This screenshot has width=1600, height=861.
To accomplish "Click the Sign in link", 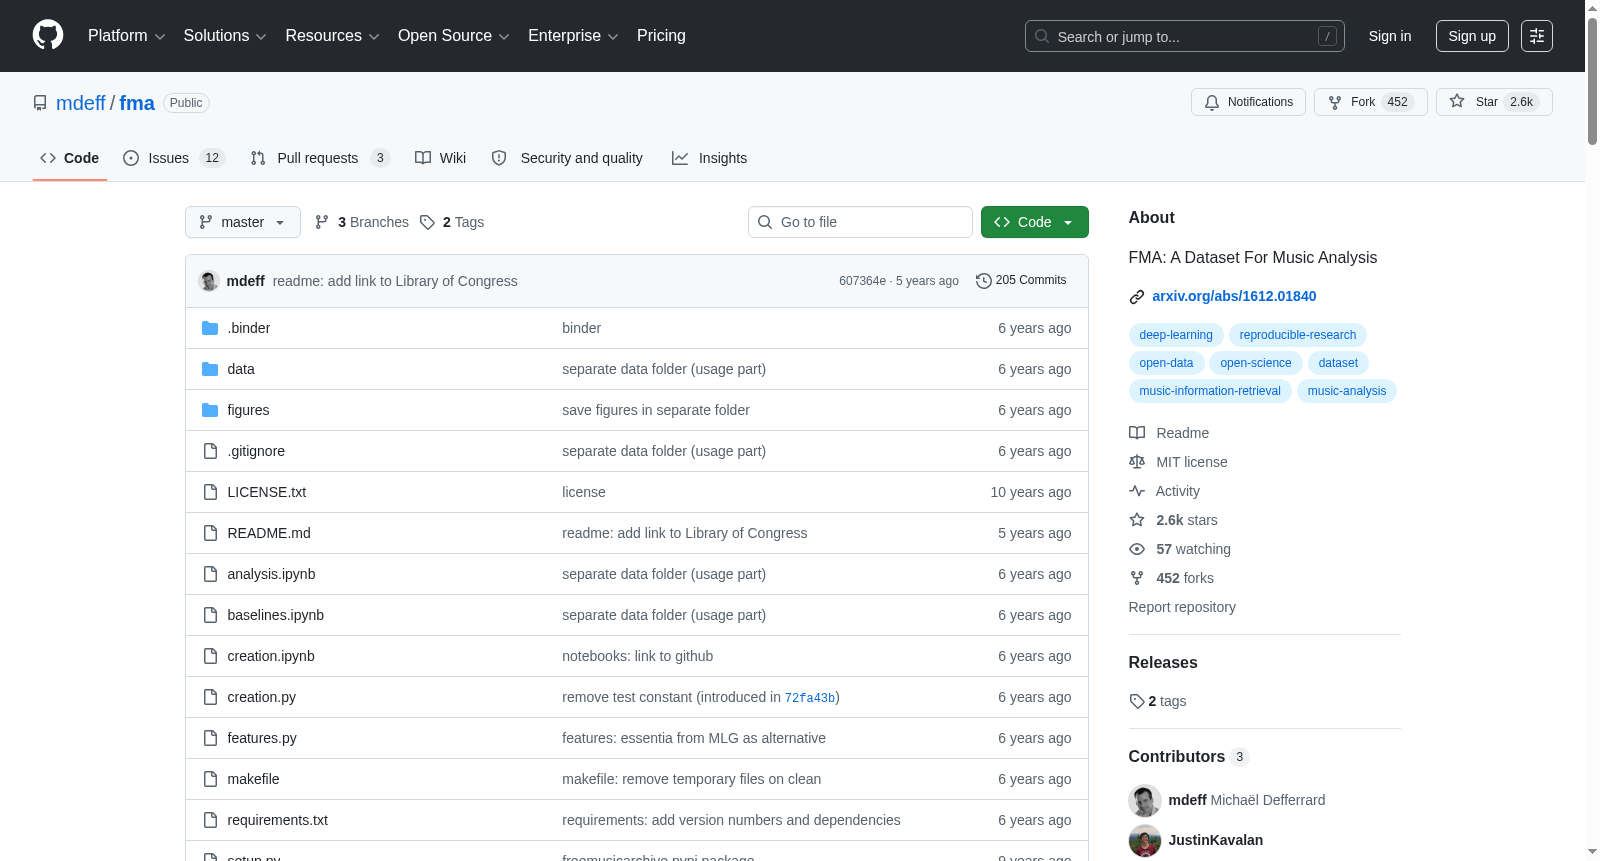I will coord(1390,36).
